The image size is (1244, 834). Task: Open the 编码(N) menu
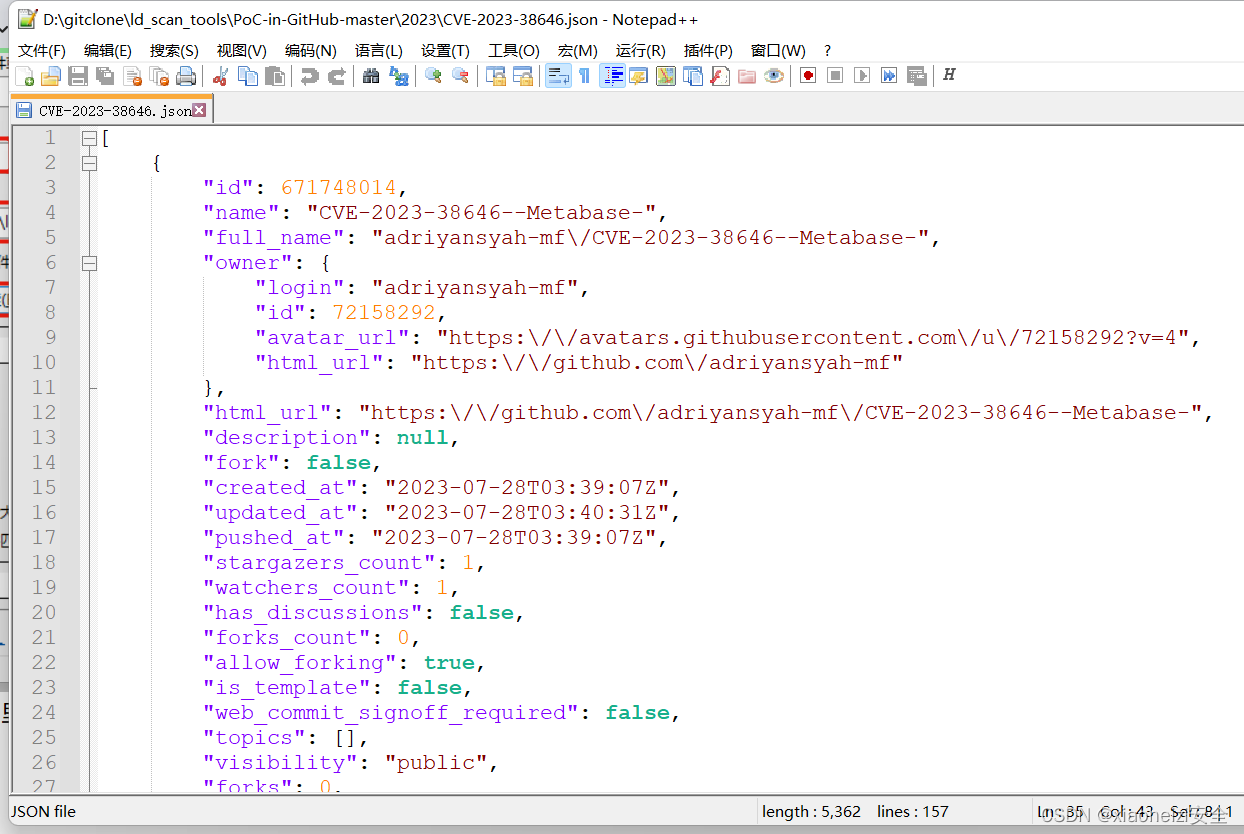click(310, 50)
